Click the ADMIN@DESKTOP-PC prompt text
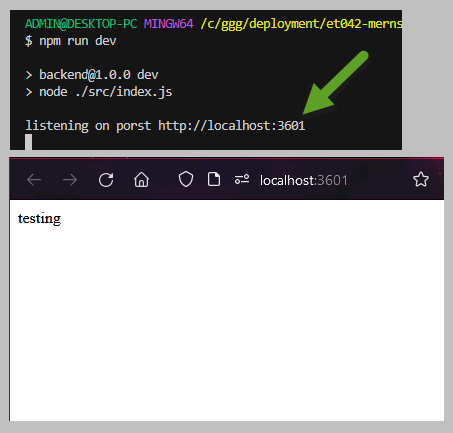This screenshot has width=453, height=433. point(81,24)
